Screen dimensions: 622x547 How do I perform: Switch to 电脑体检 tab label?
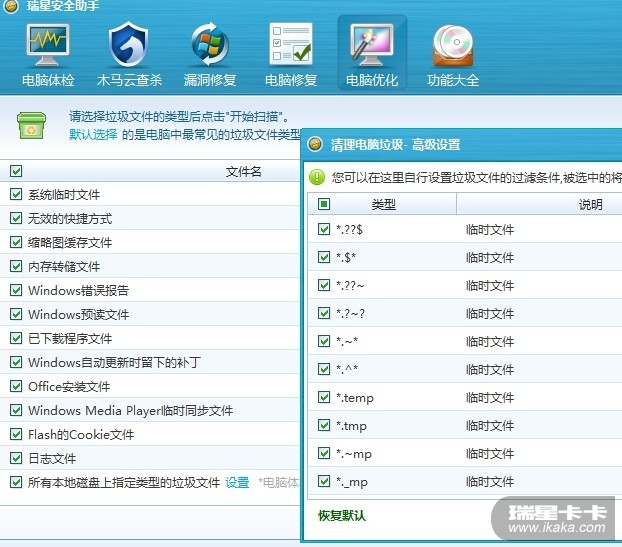click(48, 80)
